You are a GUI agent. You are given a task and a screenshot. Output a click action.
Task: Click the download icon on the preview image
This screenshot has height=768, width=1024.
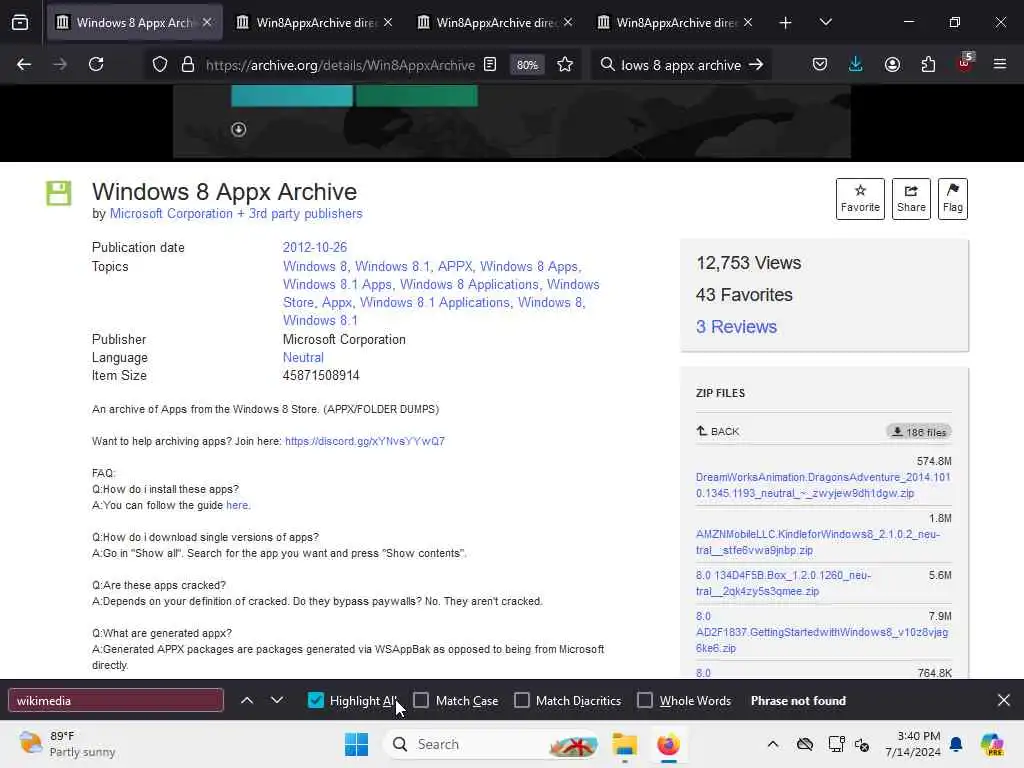(x=238, y=129)
